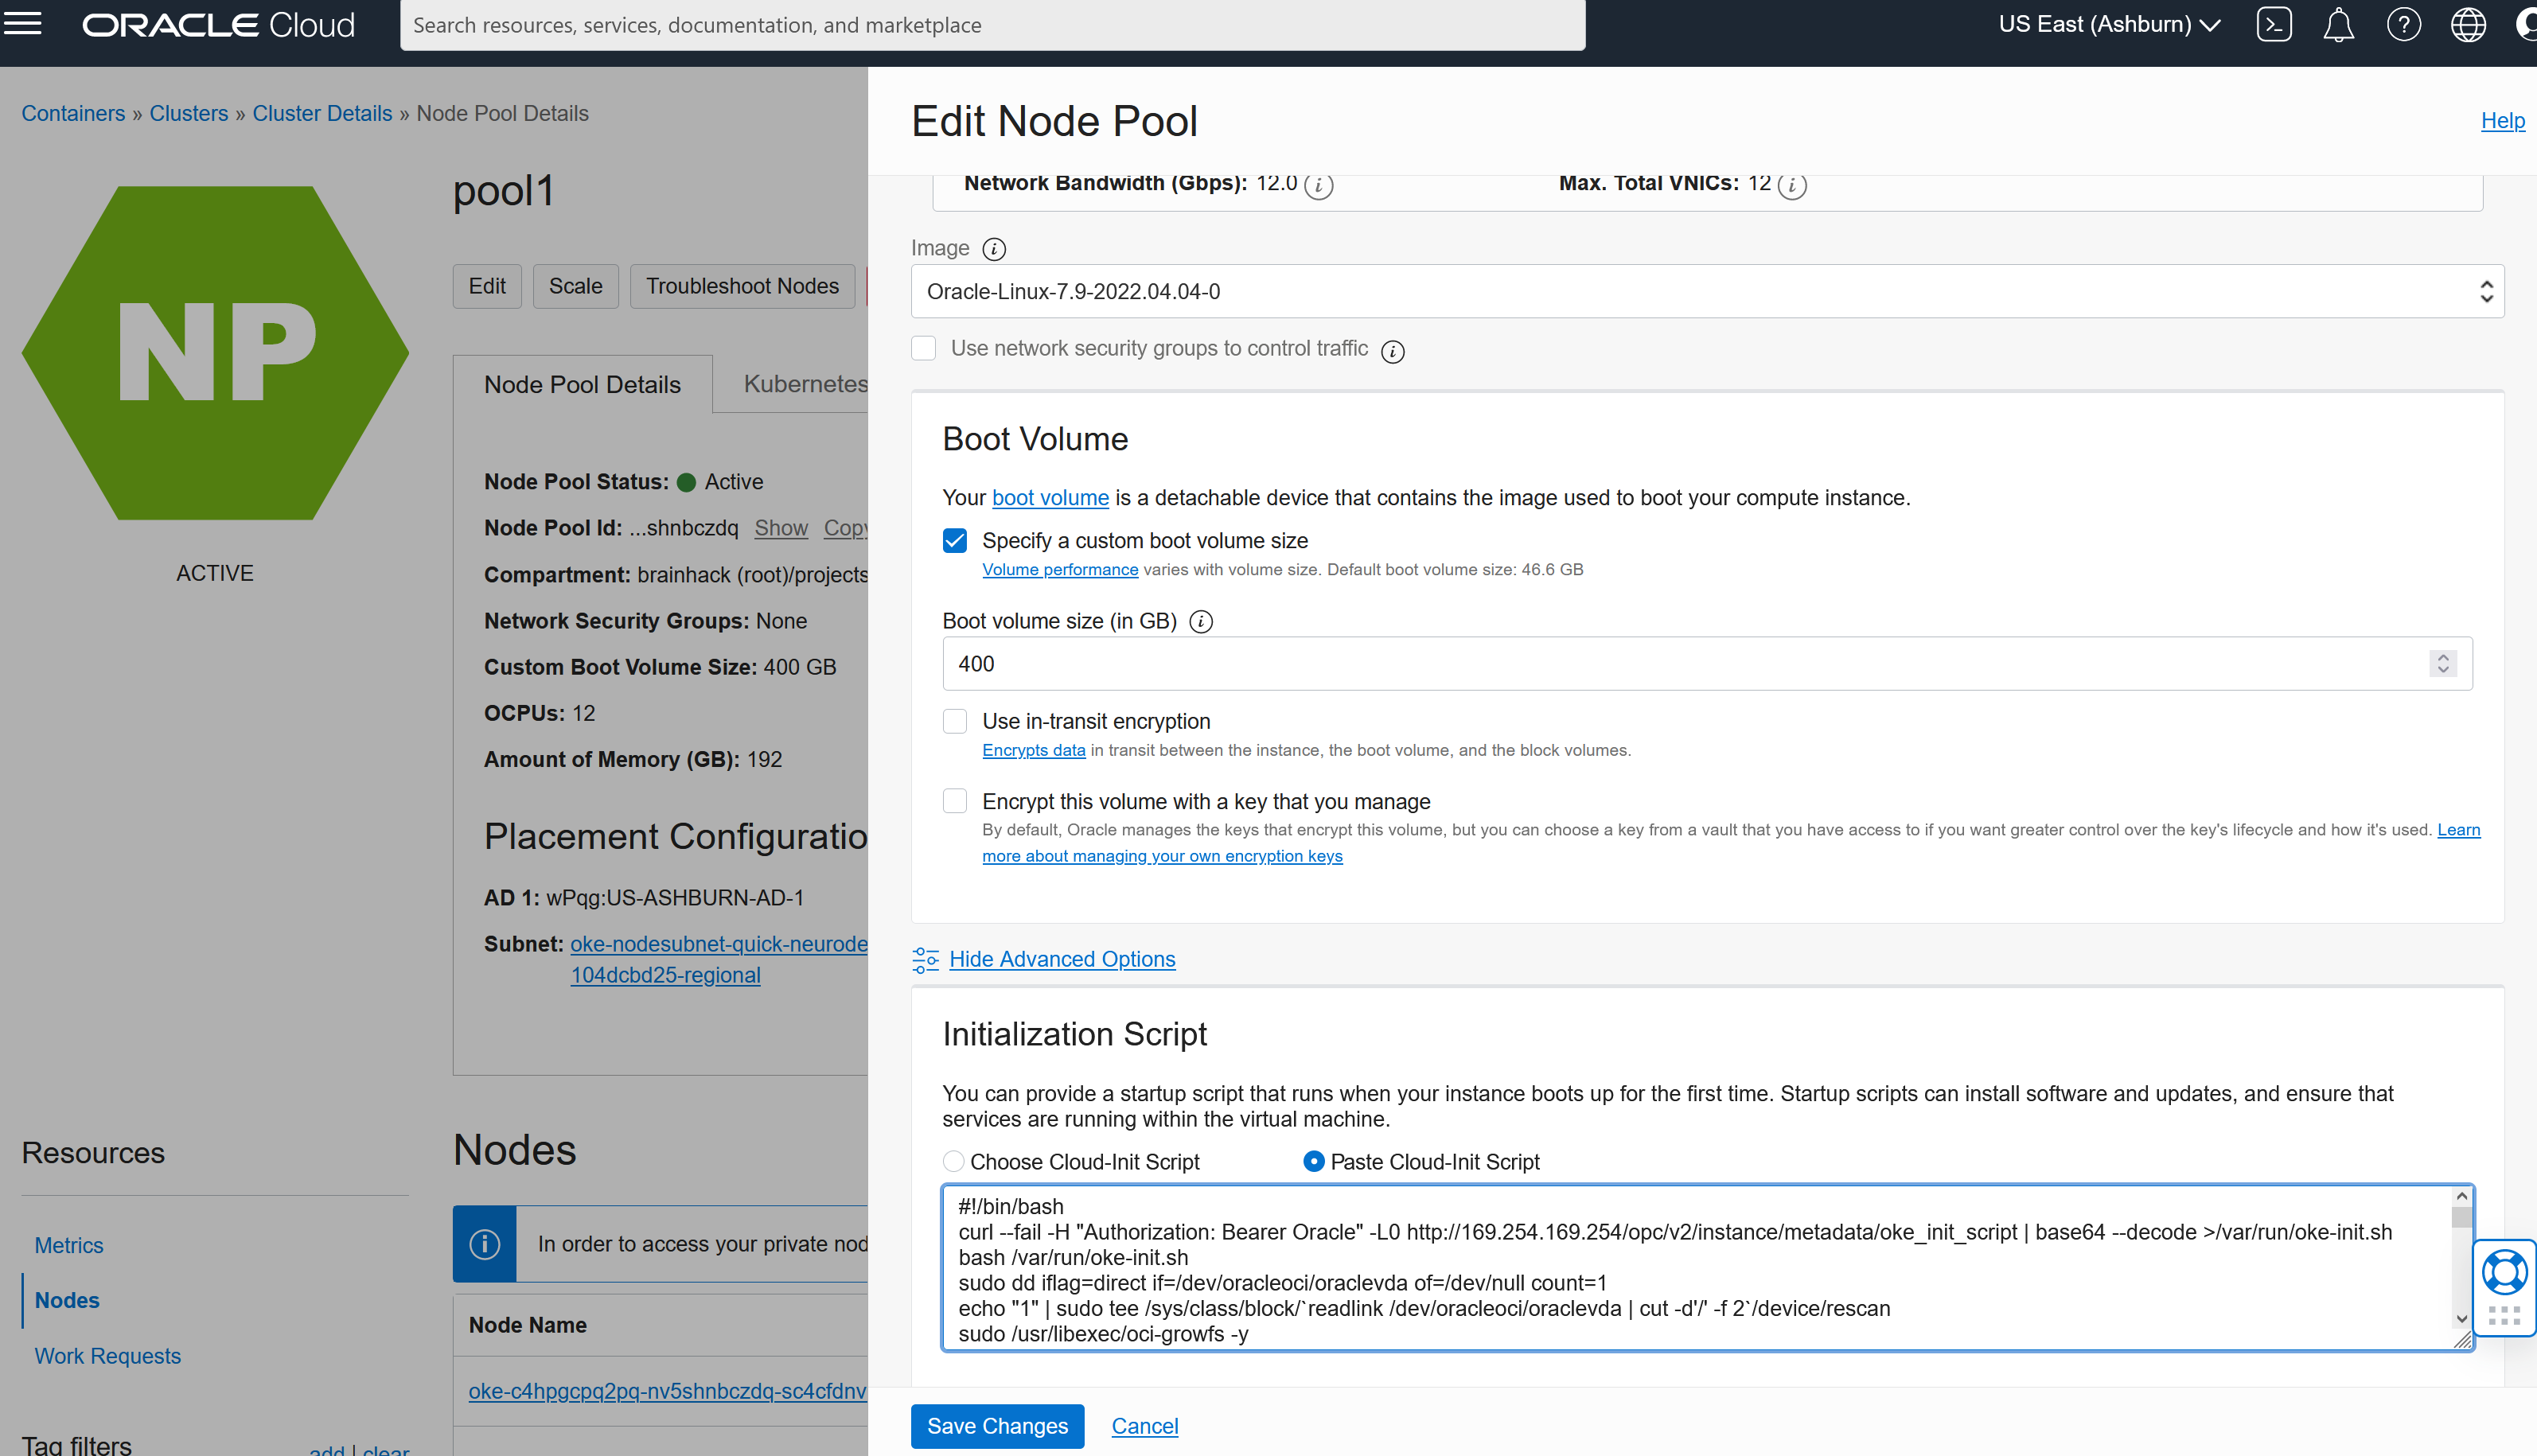Open the US East (Ashburn) region selector
This screenshot has height=1456, width=2537.
tap(2110, 24)
